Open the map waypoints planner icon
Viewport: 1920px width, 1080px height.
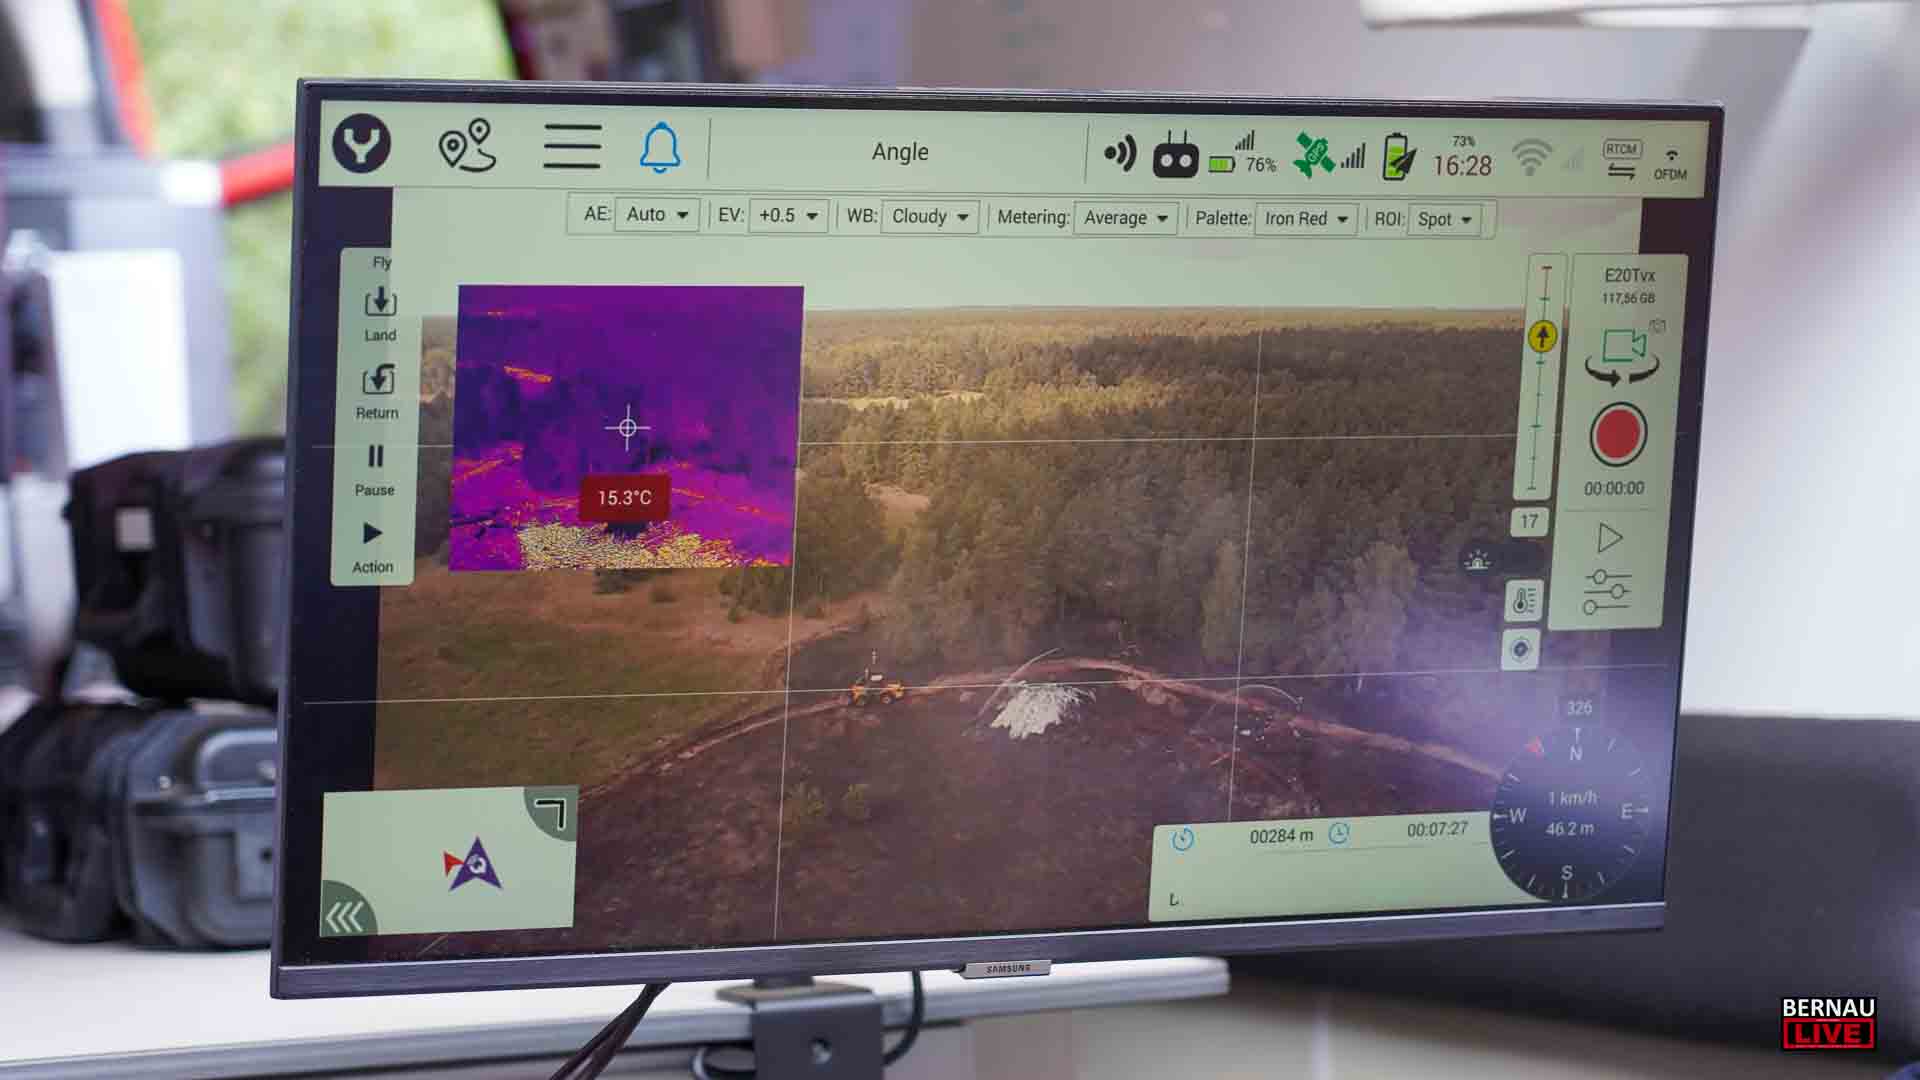click(467, 146)
